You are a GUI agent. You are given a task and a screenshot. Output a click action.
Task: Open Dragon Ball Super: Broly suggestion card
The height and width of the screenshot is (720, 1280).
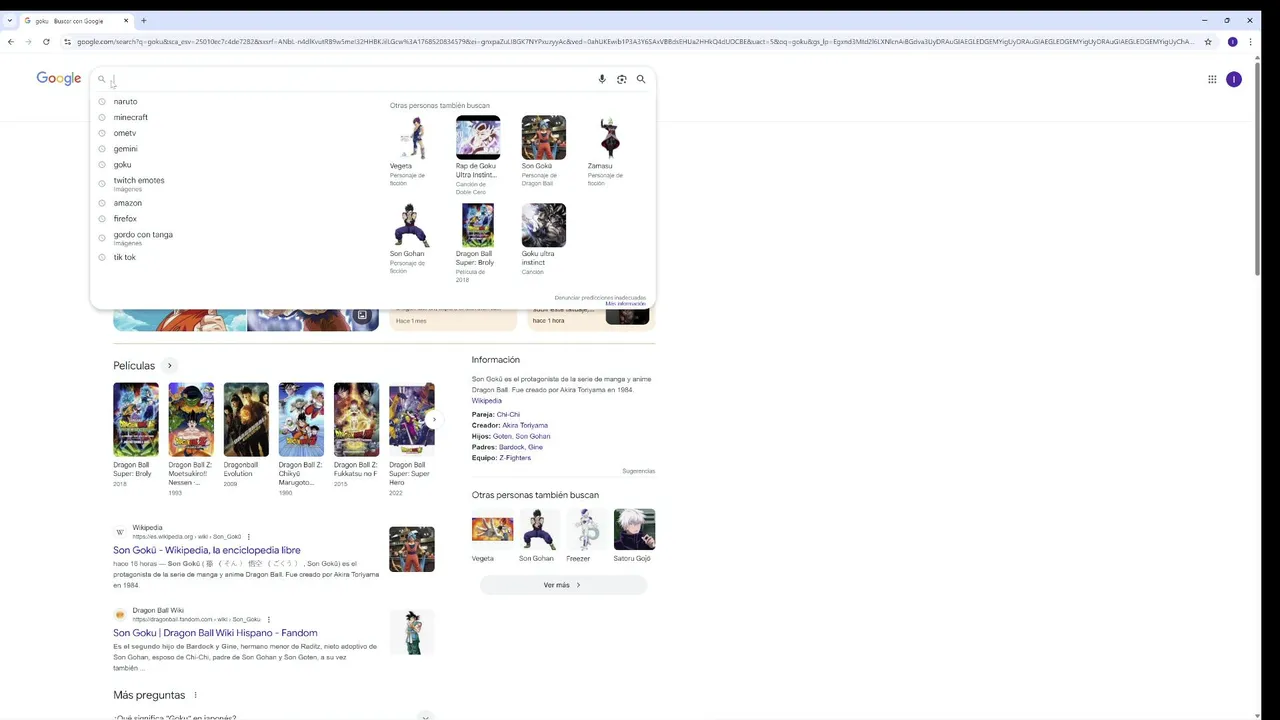477,242
